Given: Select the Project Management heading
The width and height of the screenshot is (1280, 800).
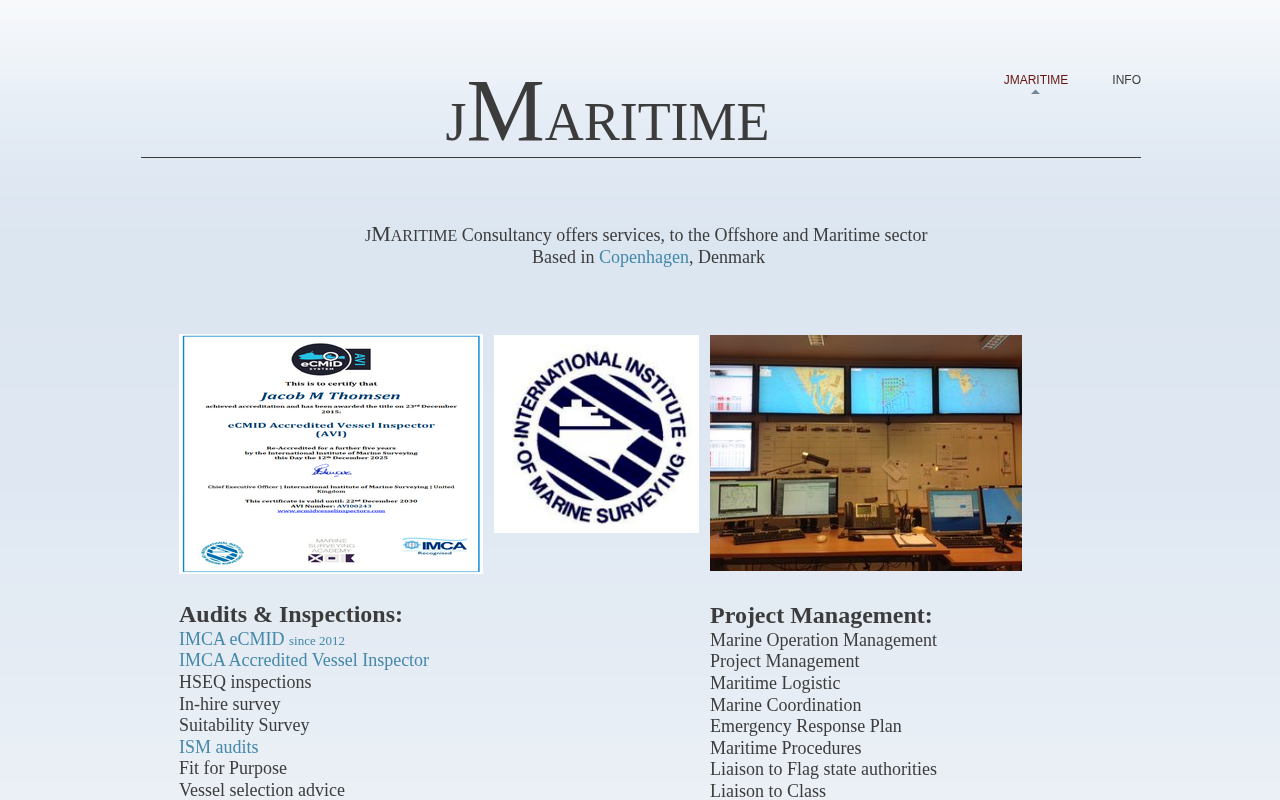Looking at the screenshot, I should pos(821,615).
